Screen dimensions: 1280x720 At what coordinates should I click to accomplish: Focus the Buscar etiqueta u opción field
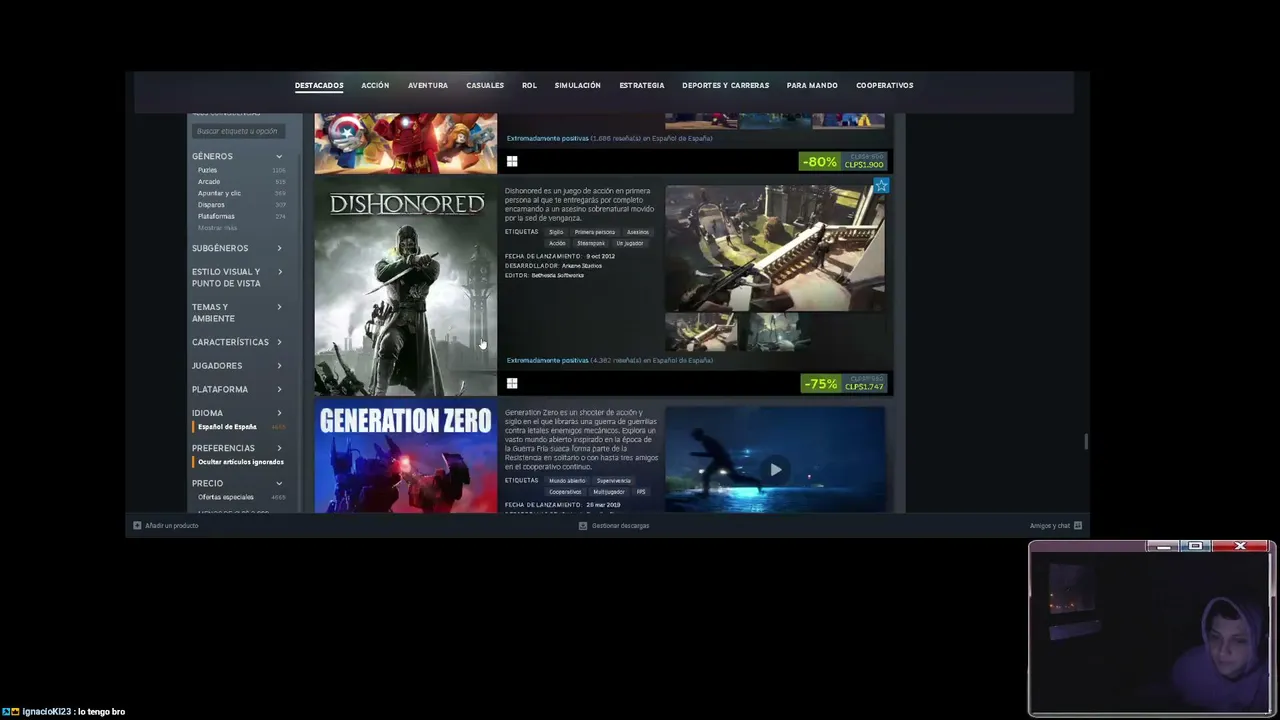[x=238, y=131]
